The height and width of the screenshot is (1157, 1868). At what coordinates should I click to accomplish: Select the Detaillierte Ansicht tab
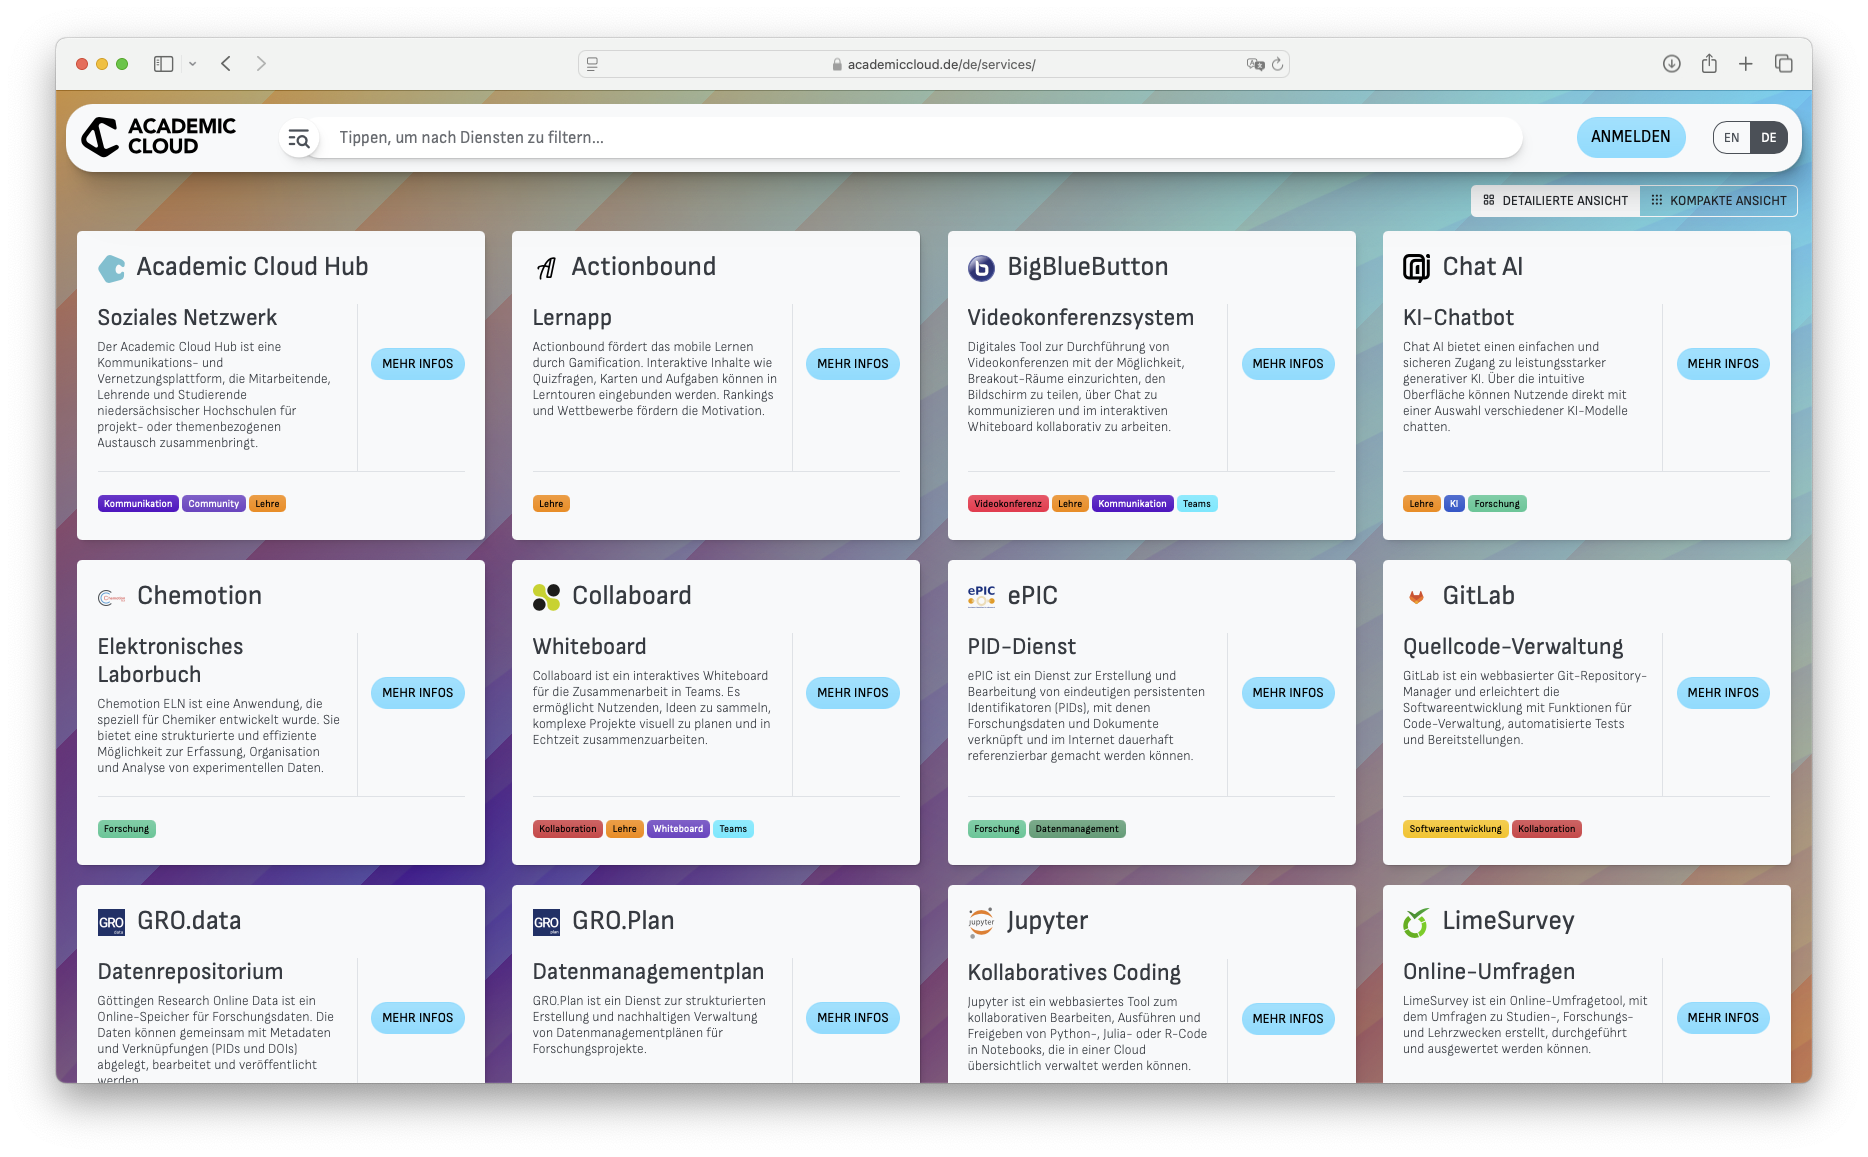tap(1555, 201)
